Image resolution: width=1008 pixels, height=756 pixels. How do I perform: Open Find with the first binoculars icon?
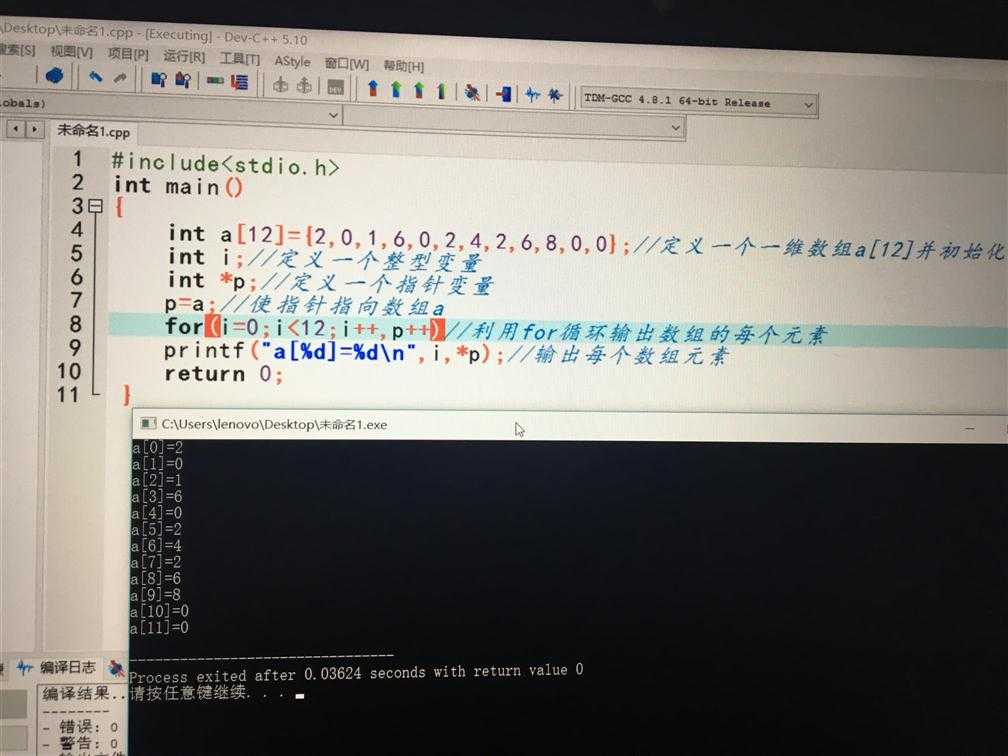(x=158, y=79)
